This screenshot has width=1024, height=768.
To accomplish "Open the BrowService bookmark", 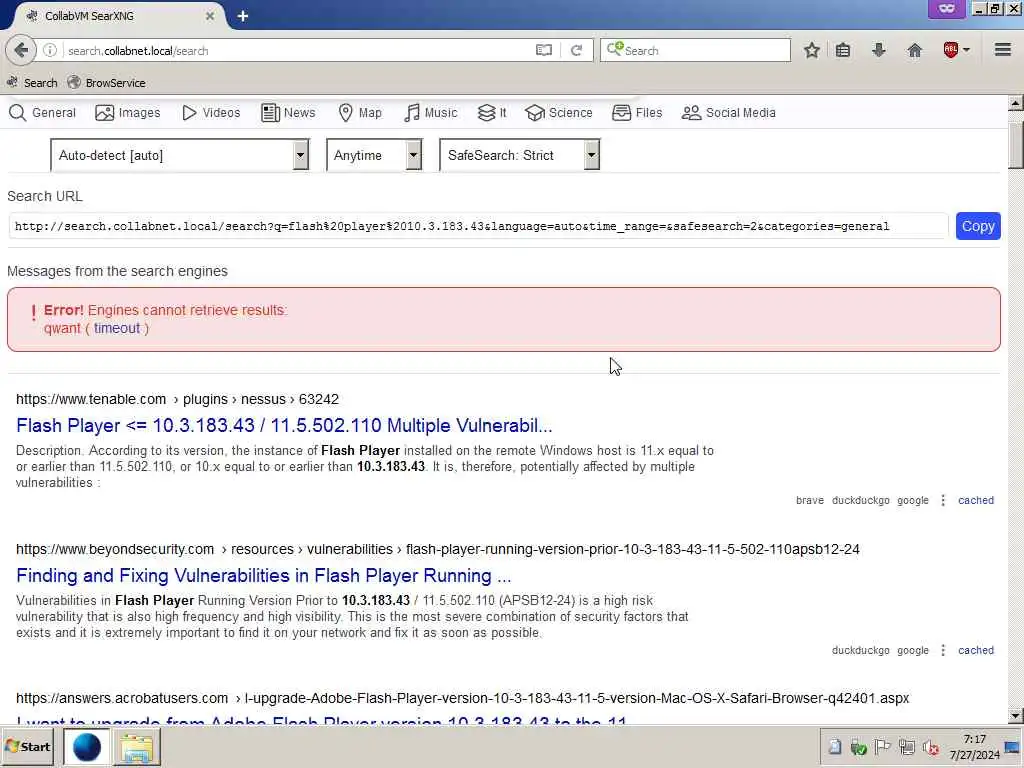I will click(x=106, y=83).
